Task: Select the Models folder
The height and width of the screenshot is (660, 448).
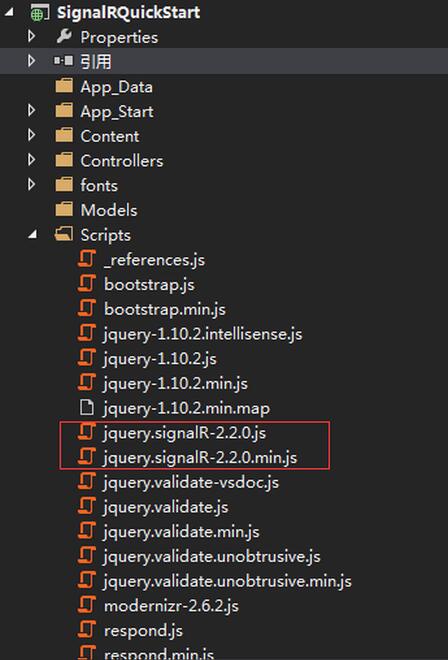Action: [109, 210]
